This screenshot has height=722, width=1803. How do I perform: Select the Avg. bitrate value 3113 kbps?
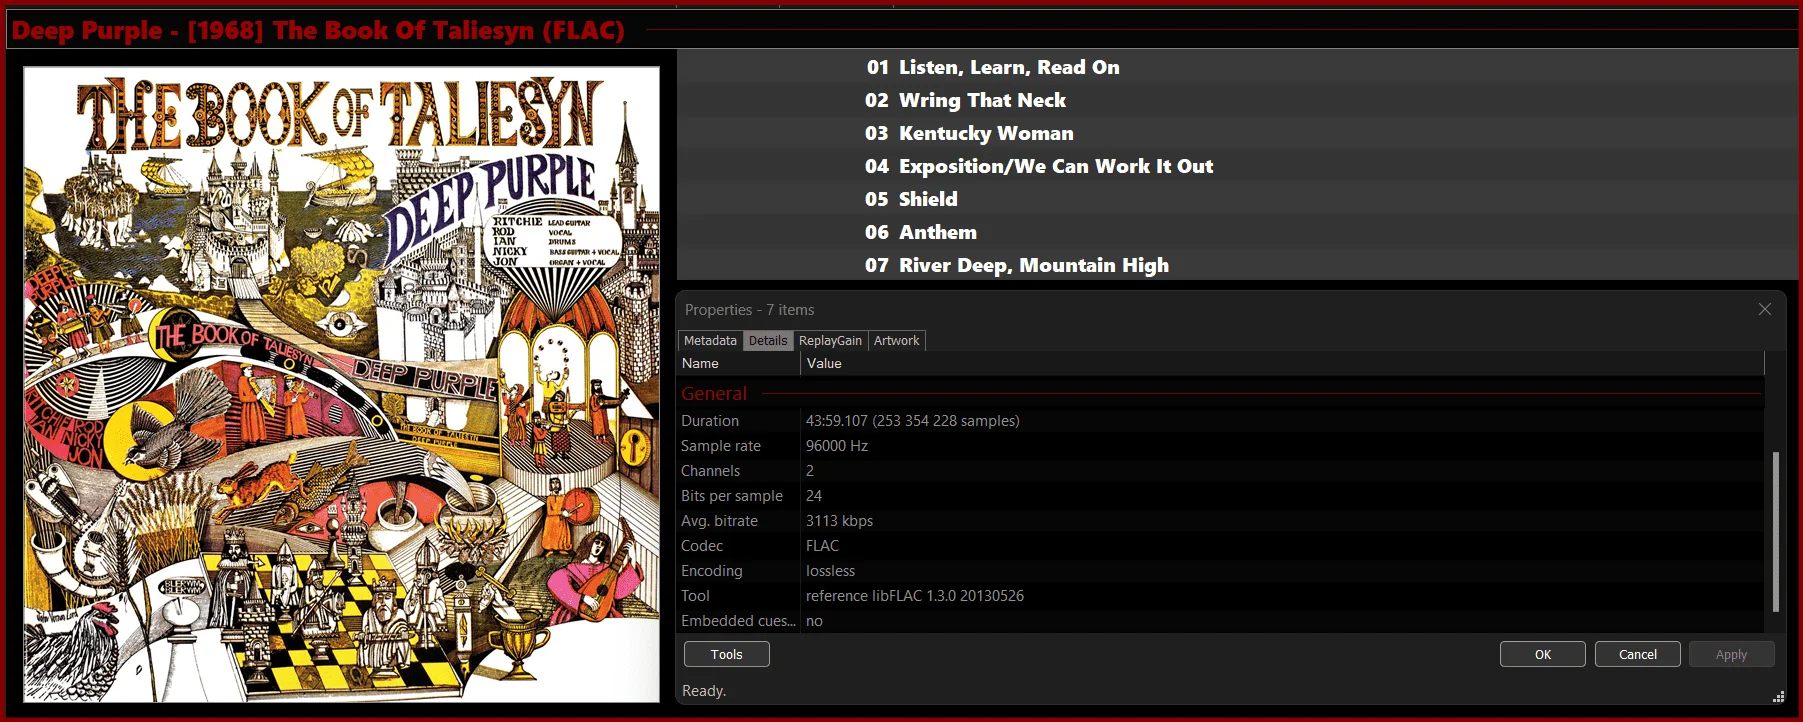coord(839,521)
